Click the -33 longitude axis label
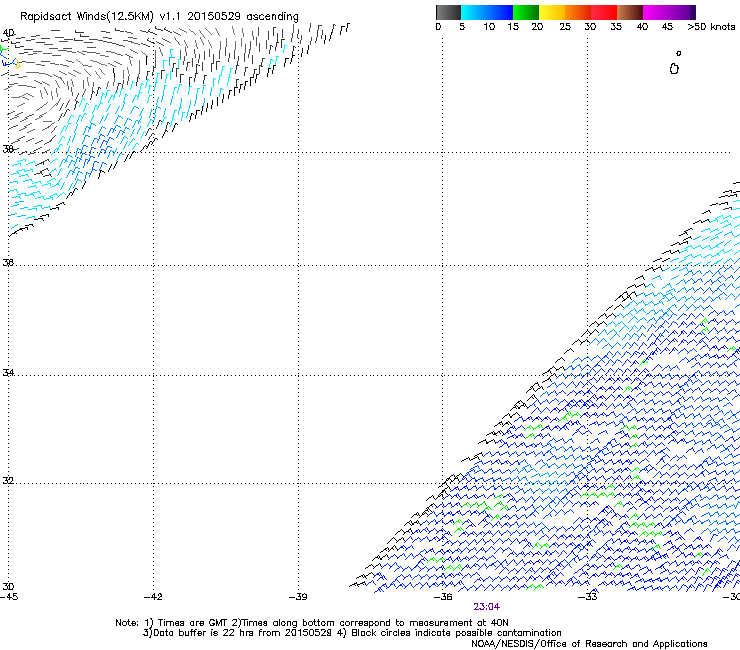This screenshot has width=740, height=650. coord(588,597)
